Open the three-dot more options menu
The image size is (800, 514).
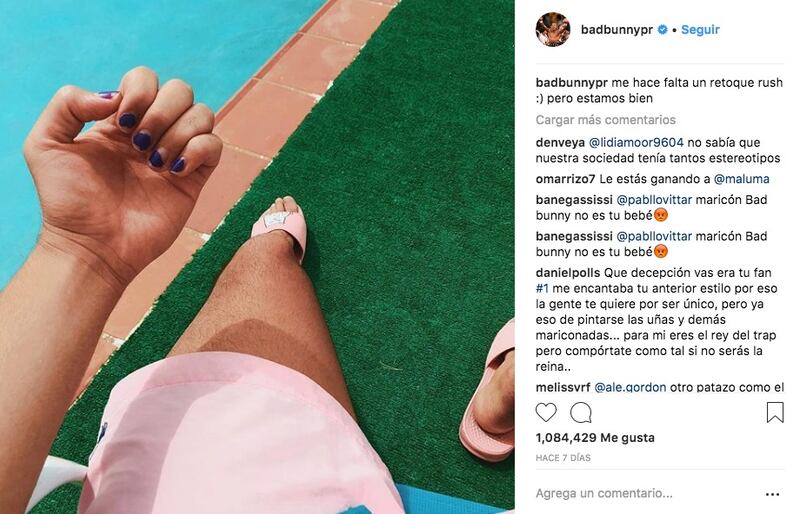click(x=772, y=494)
